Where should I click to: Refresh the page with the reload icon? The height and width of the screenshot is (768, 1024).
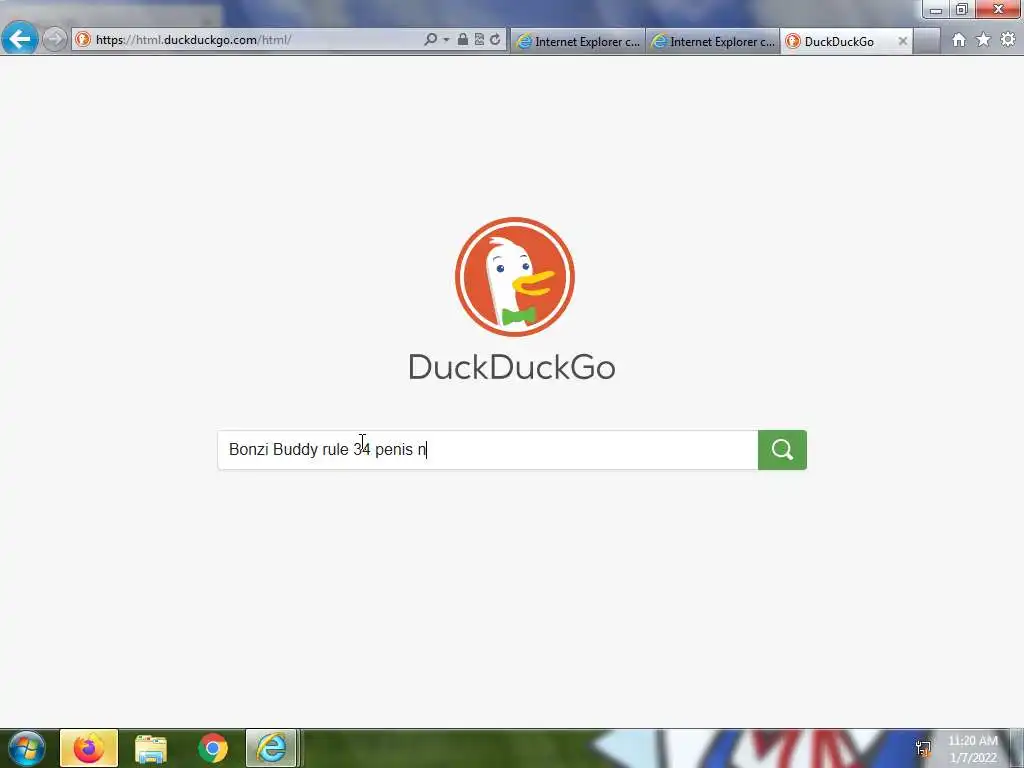click(496, 40)
